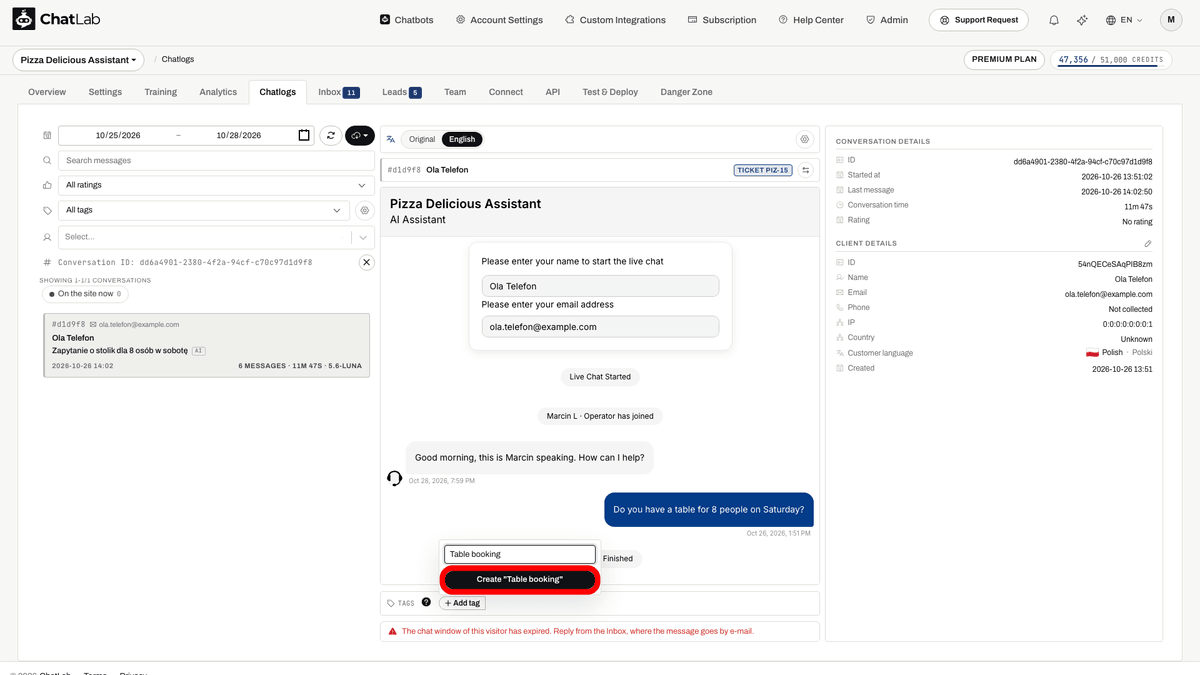
Task: Switch to the Leads tab
Action: pos(401,92)
